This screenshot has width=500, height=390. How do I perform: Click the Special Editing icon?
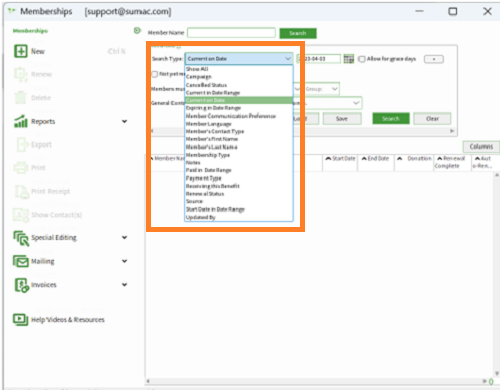coord(21,238)
